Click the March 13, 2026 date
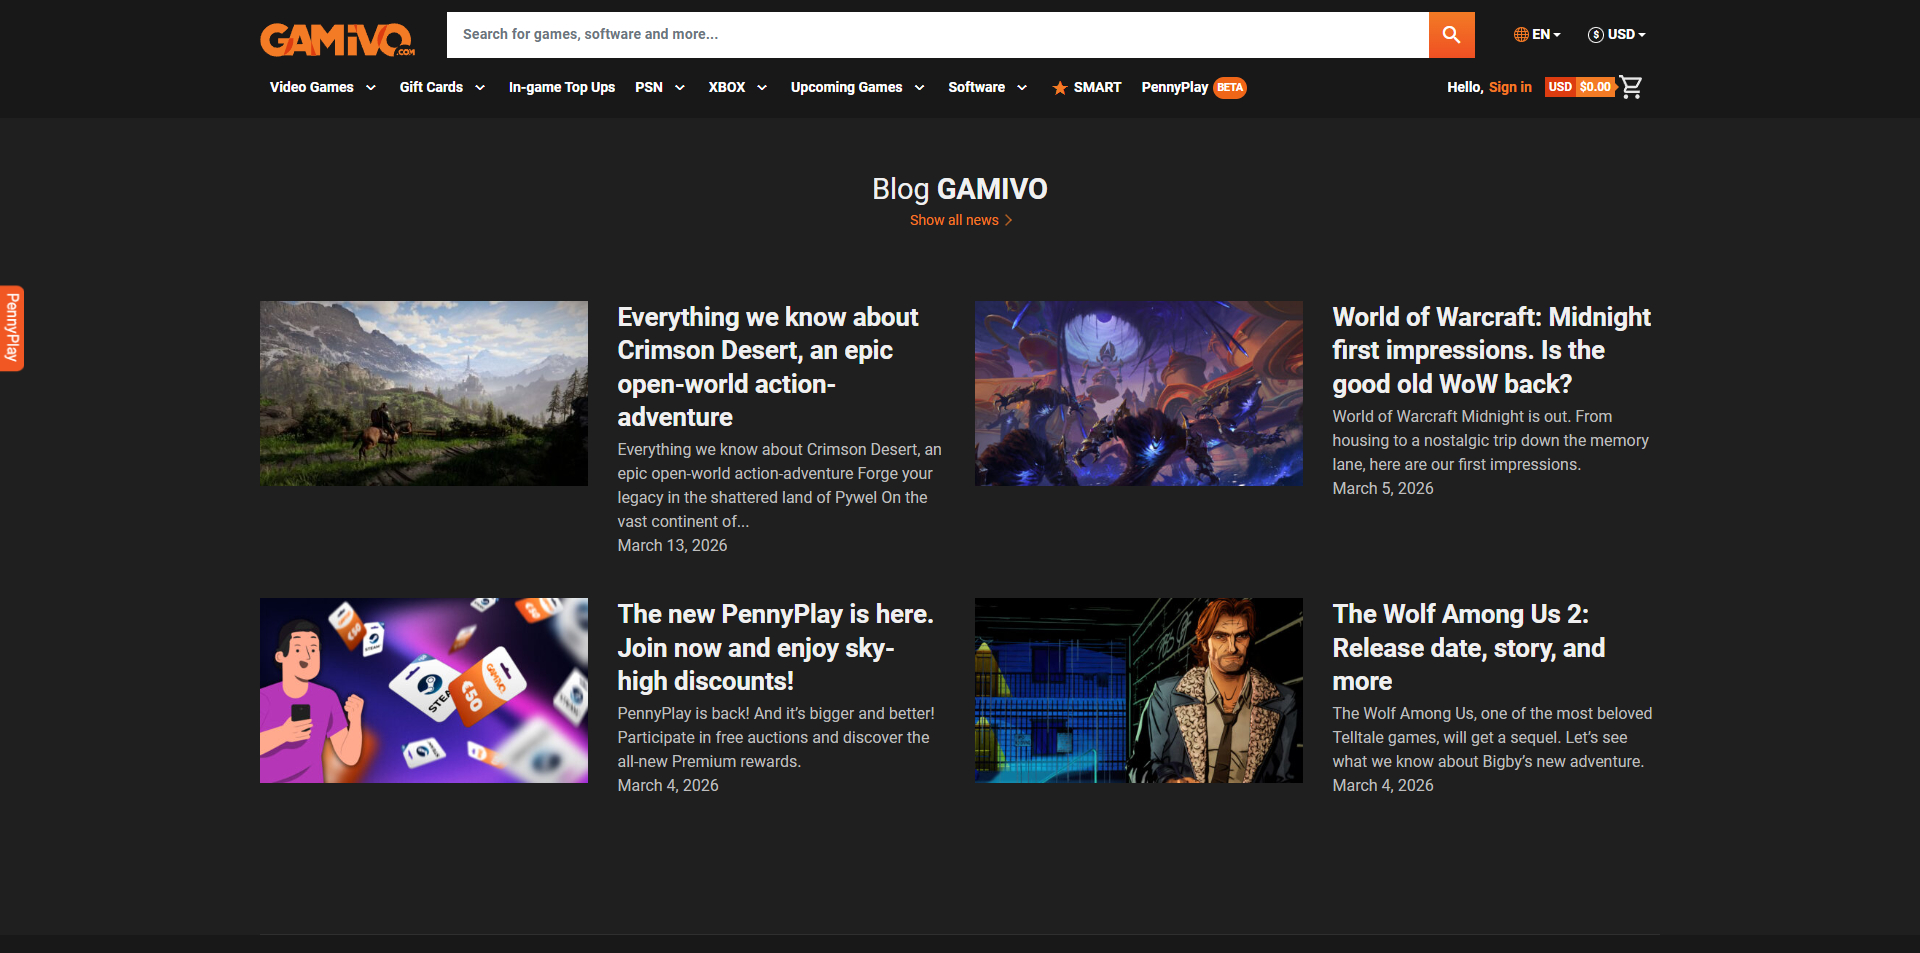Viewport: 1920px width, 953px height. pos(672,545)
